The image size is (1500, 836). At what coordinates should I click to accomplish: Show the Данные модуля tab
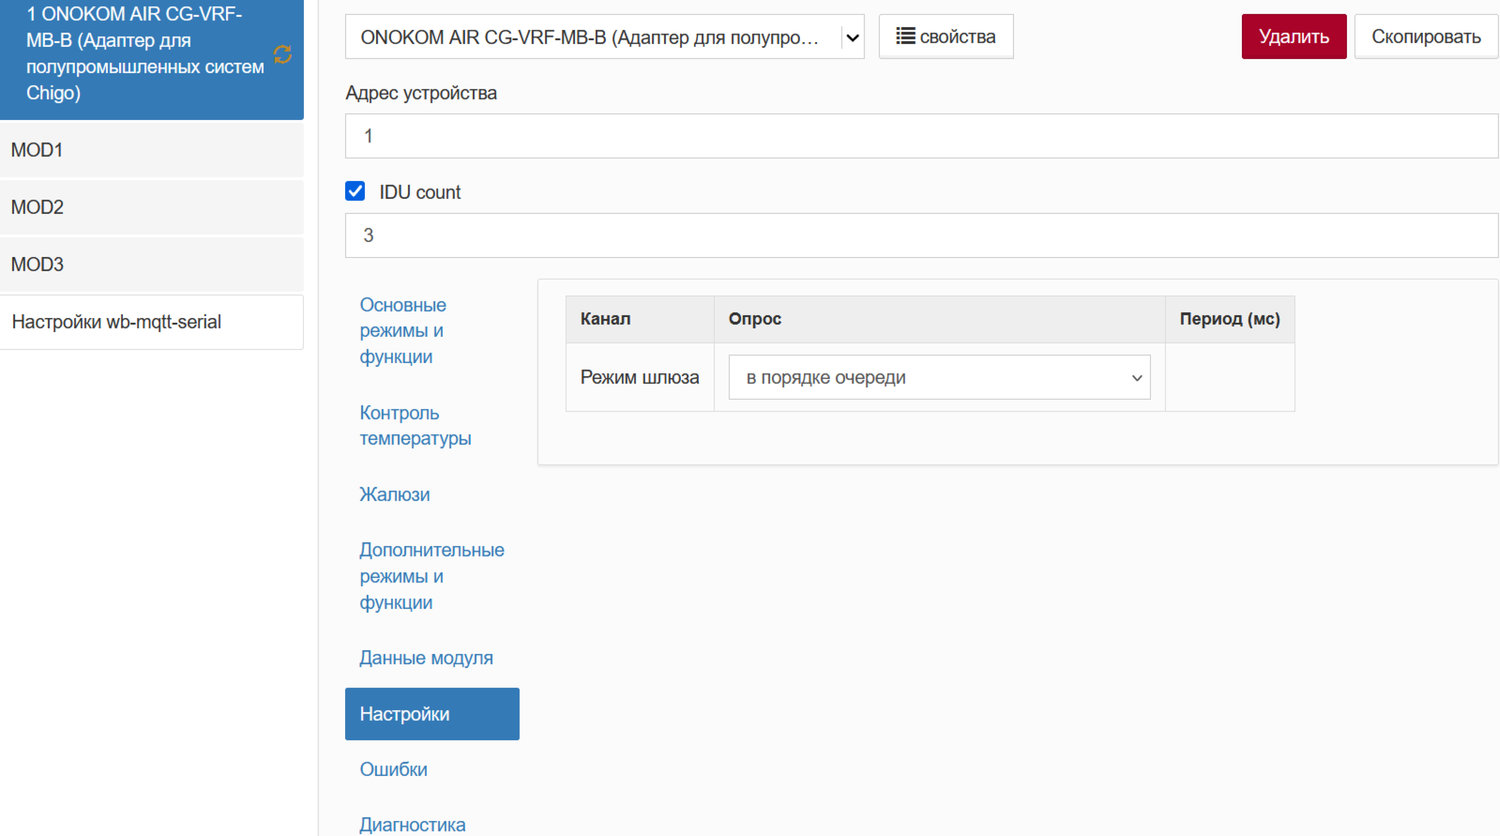pos(426,658)
